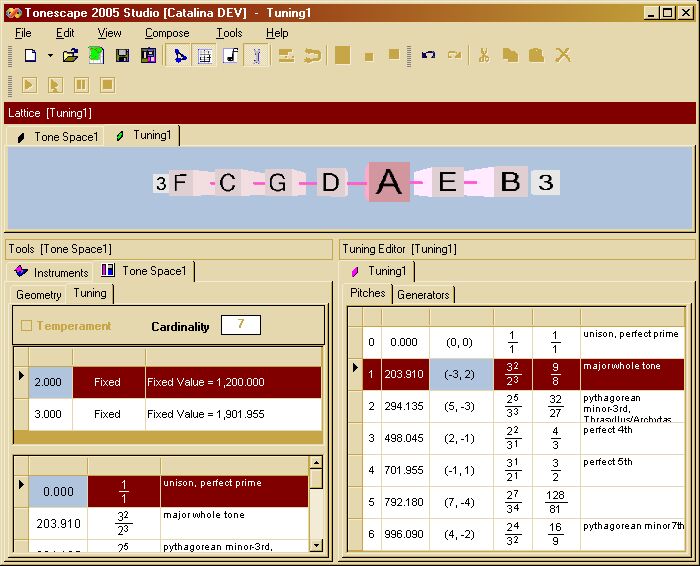Click the Delete X icon
This screenshot has height=566, width=700.
tap(563, 56)
